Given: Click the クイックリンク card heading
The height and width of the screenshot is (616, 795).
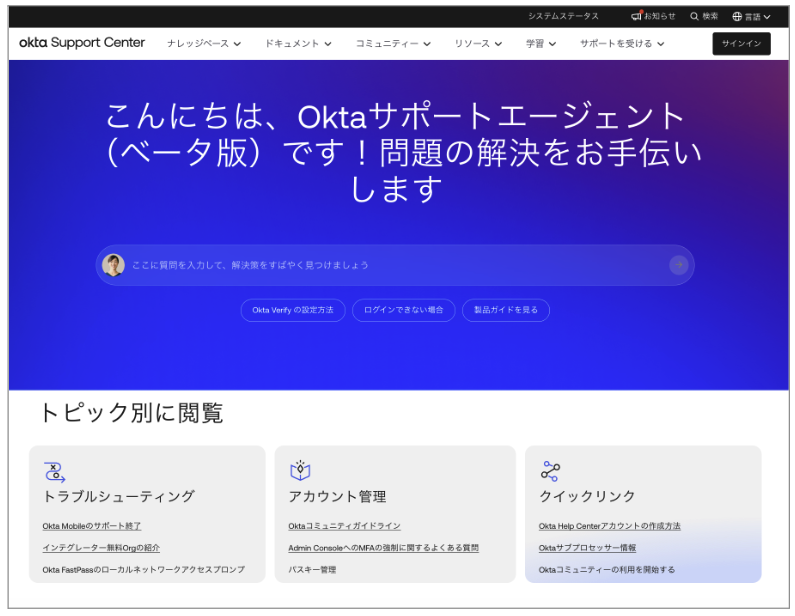Looking at the screenshot, I should pyautogui.click(x=587, y=496).
